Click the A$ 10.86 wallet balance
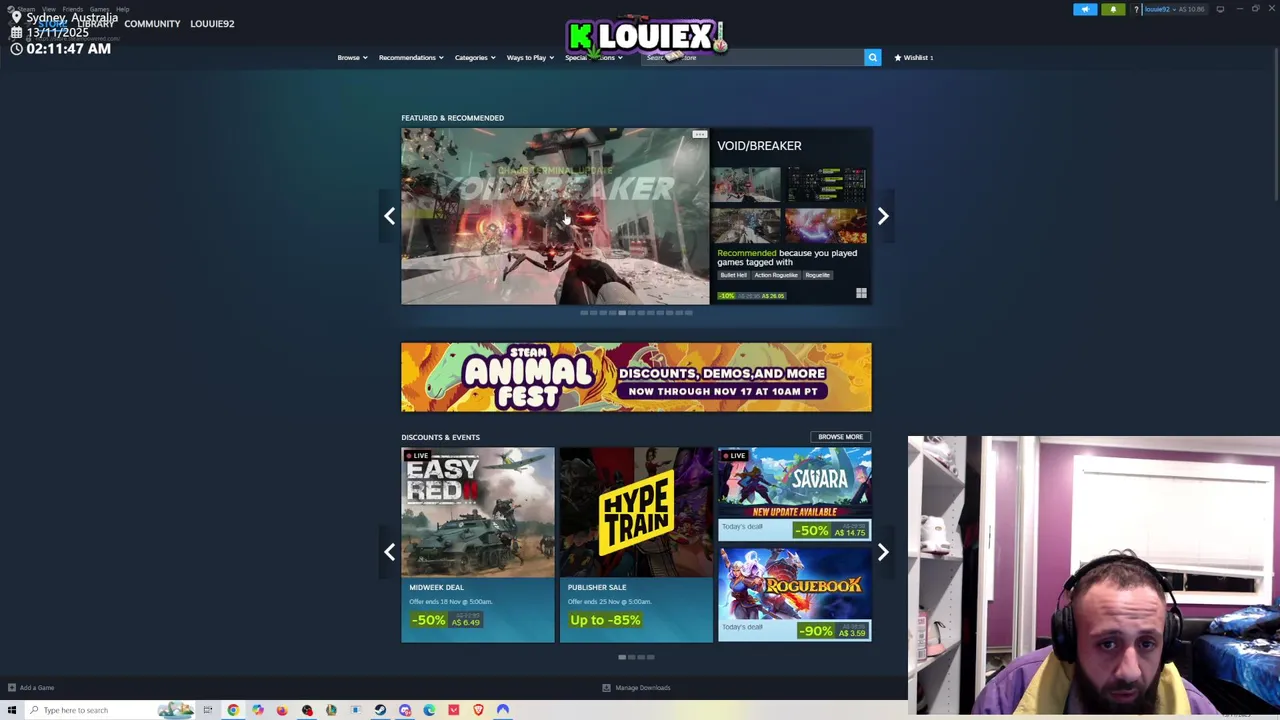The height and width of the screenshot is (720, 1280). (x=1192, y=9)
